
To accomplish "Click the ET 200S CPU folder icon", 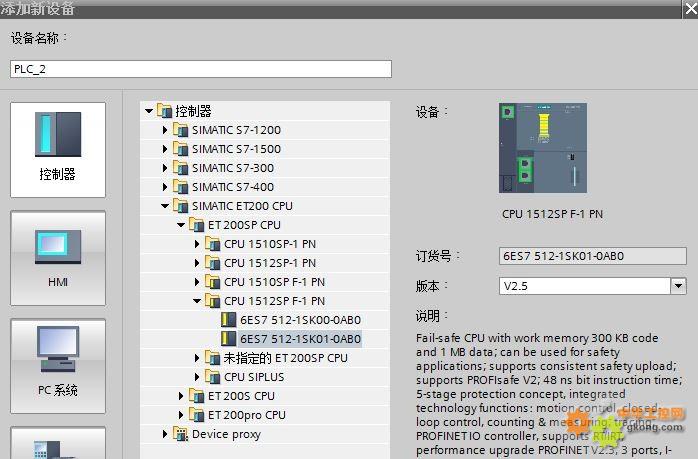I will 196,396.
